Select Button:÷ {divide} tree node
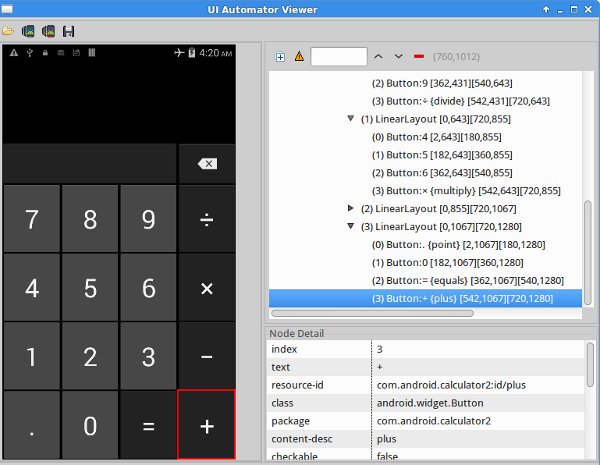 tap(461, 101)
